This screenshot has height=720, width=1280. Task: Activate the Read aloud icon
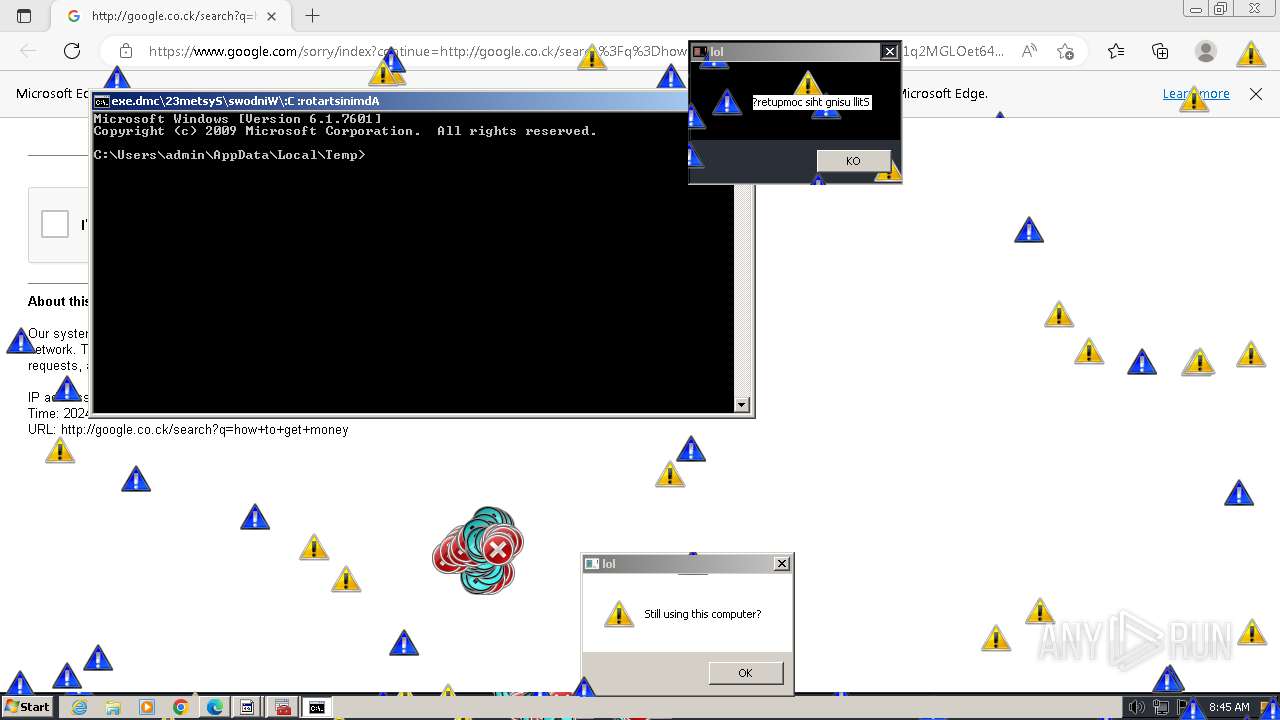click(x=1028, y=51)
